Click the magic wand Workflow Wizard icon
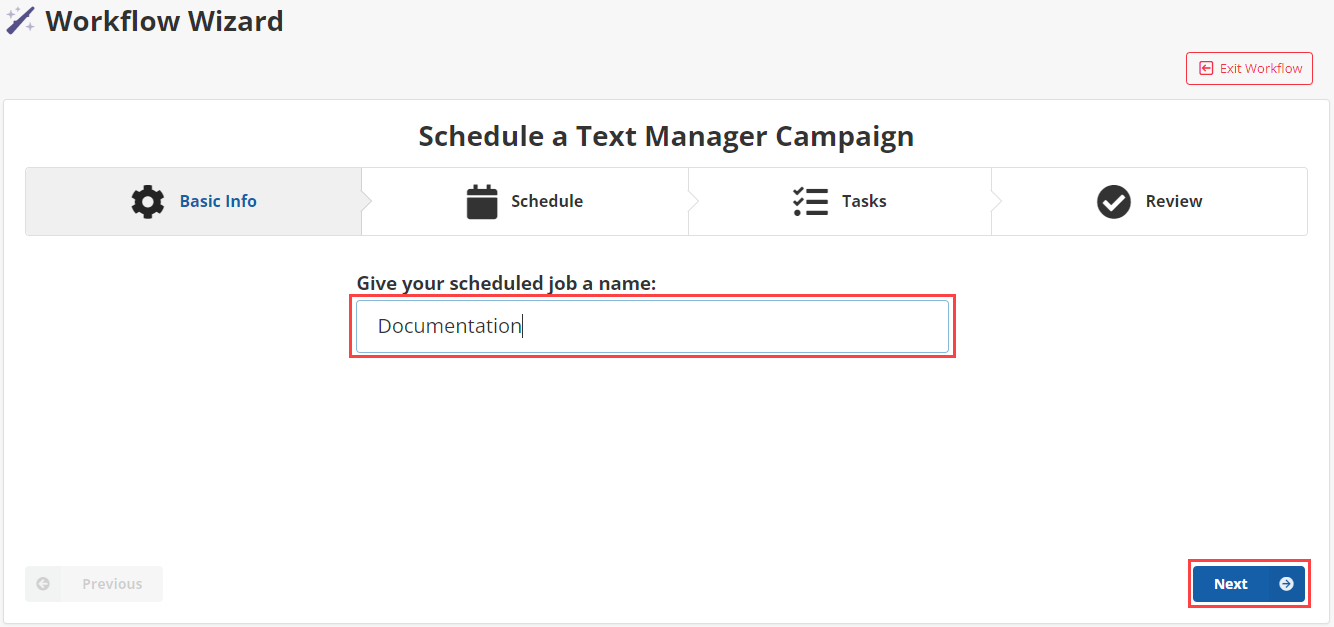The height and width of the screenshot is (627, 1334). 20,20
